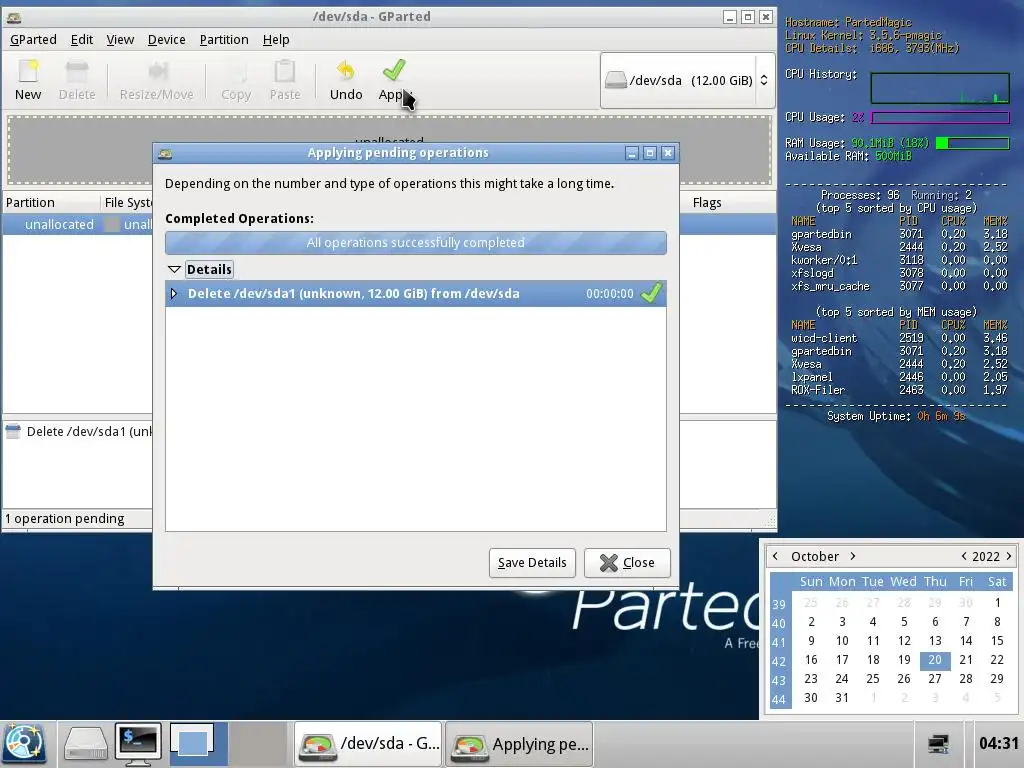Expand the Delete /dev/sda1 operation row
Screen dimensions: 1024x768
174,294
